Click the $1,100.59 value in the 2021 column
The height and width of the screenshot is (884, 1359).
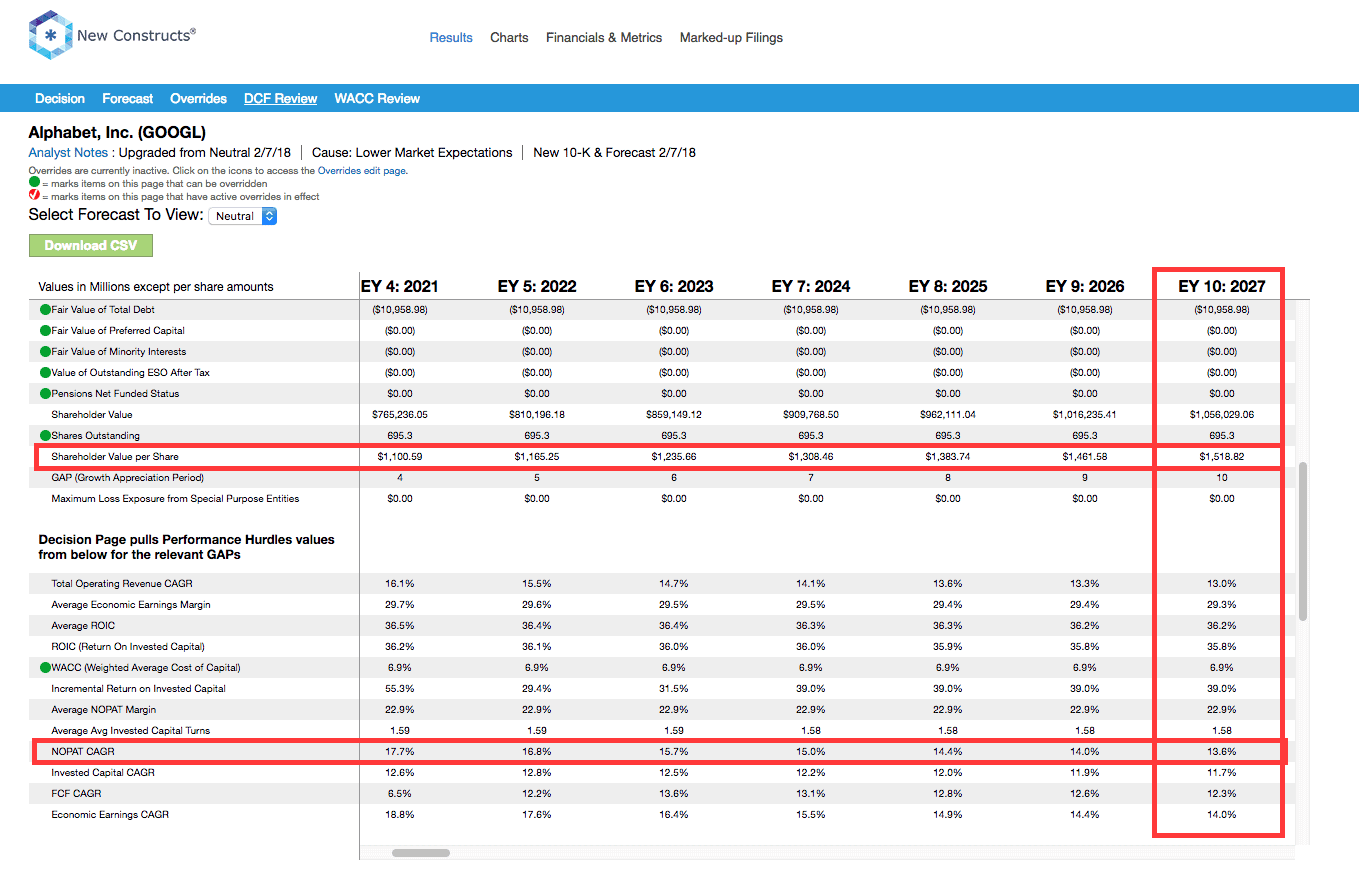399,457
